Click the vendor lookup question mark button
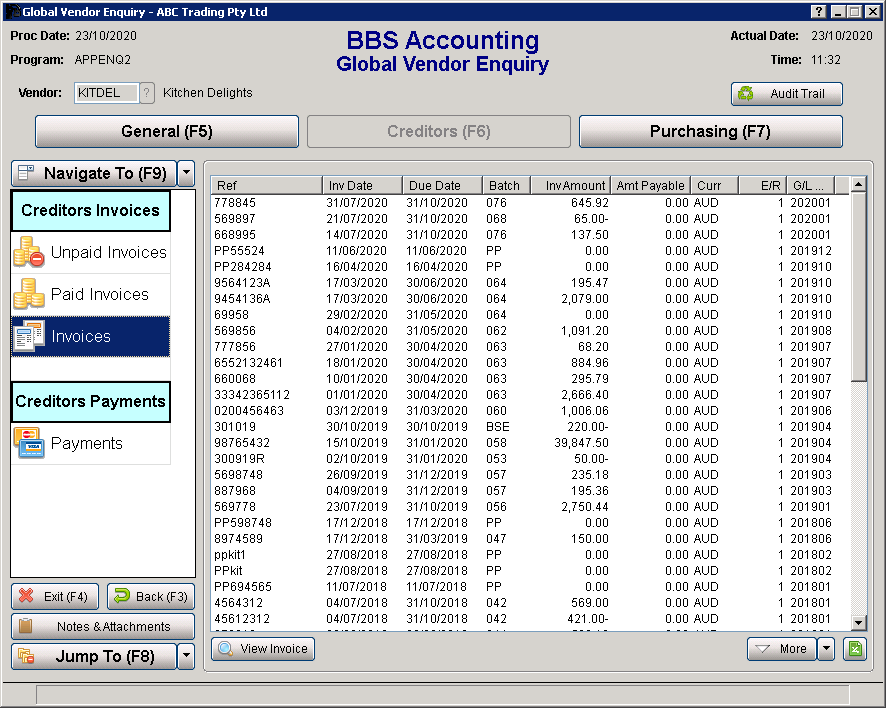Image resolution: width=886 pixels, height=708 pixels. (147, 93)
